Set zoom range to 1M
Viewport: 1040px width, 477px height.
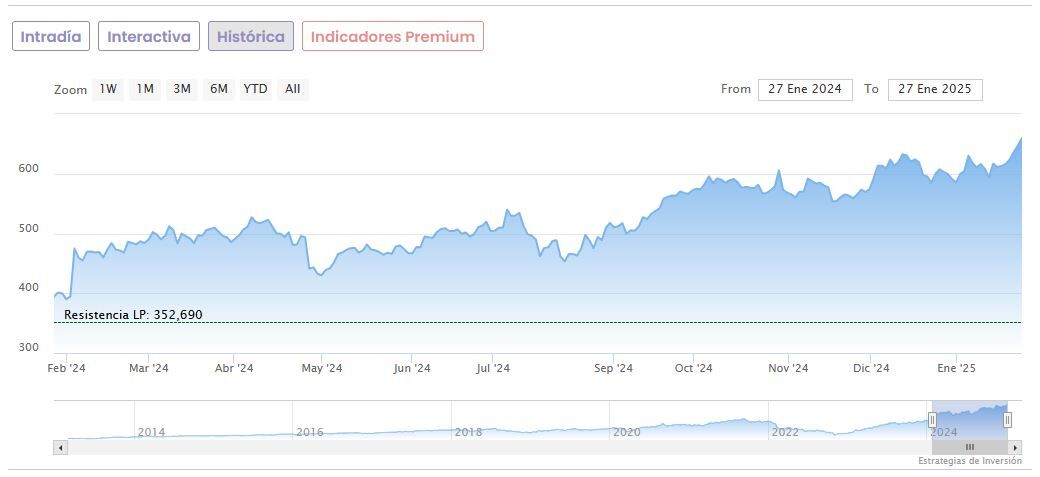pyautogui.click(x=145, y=89)
